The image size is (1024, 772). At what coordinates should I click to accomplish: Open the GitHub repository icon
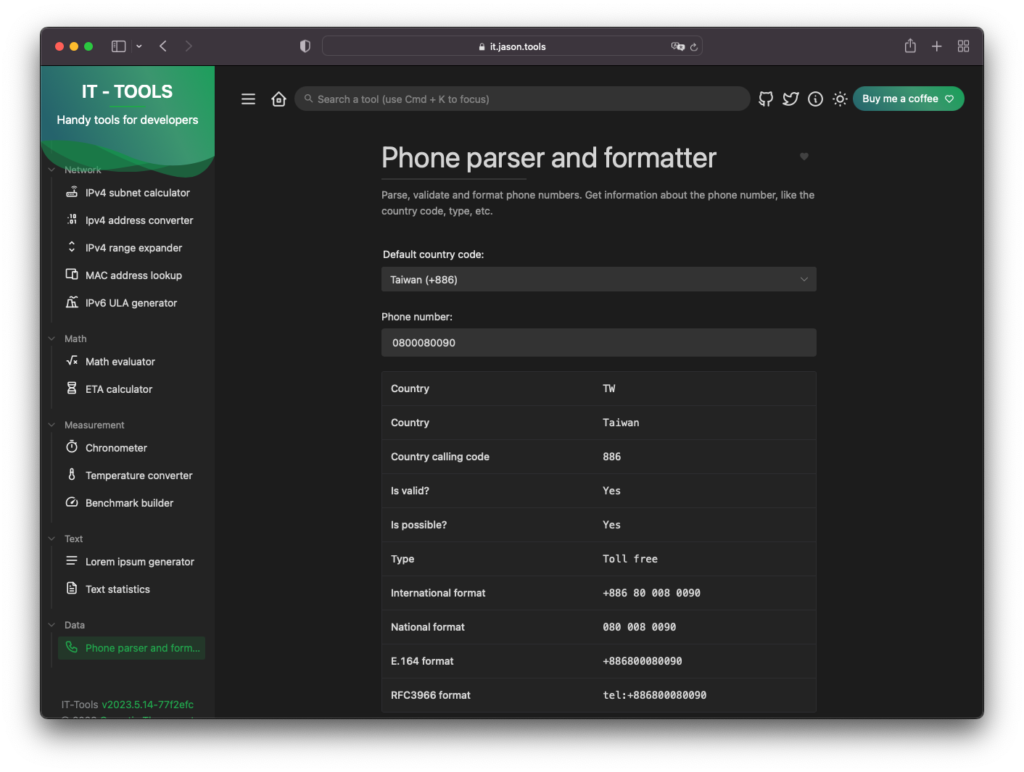(765, 99)
